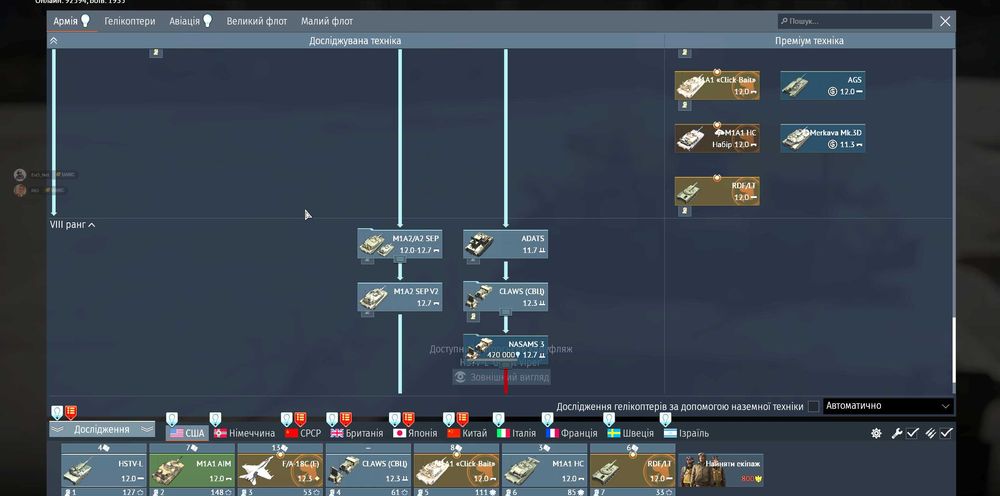Click the wrench repair icon
1000x496 pixels.
896,434
